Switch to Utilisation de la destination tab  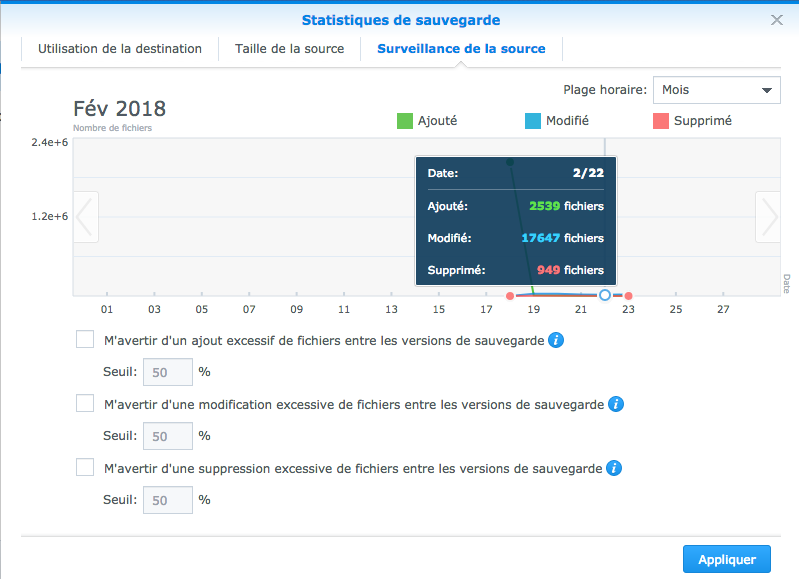(120, 49)
